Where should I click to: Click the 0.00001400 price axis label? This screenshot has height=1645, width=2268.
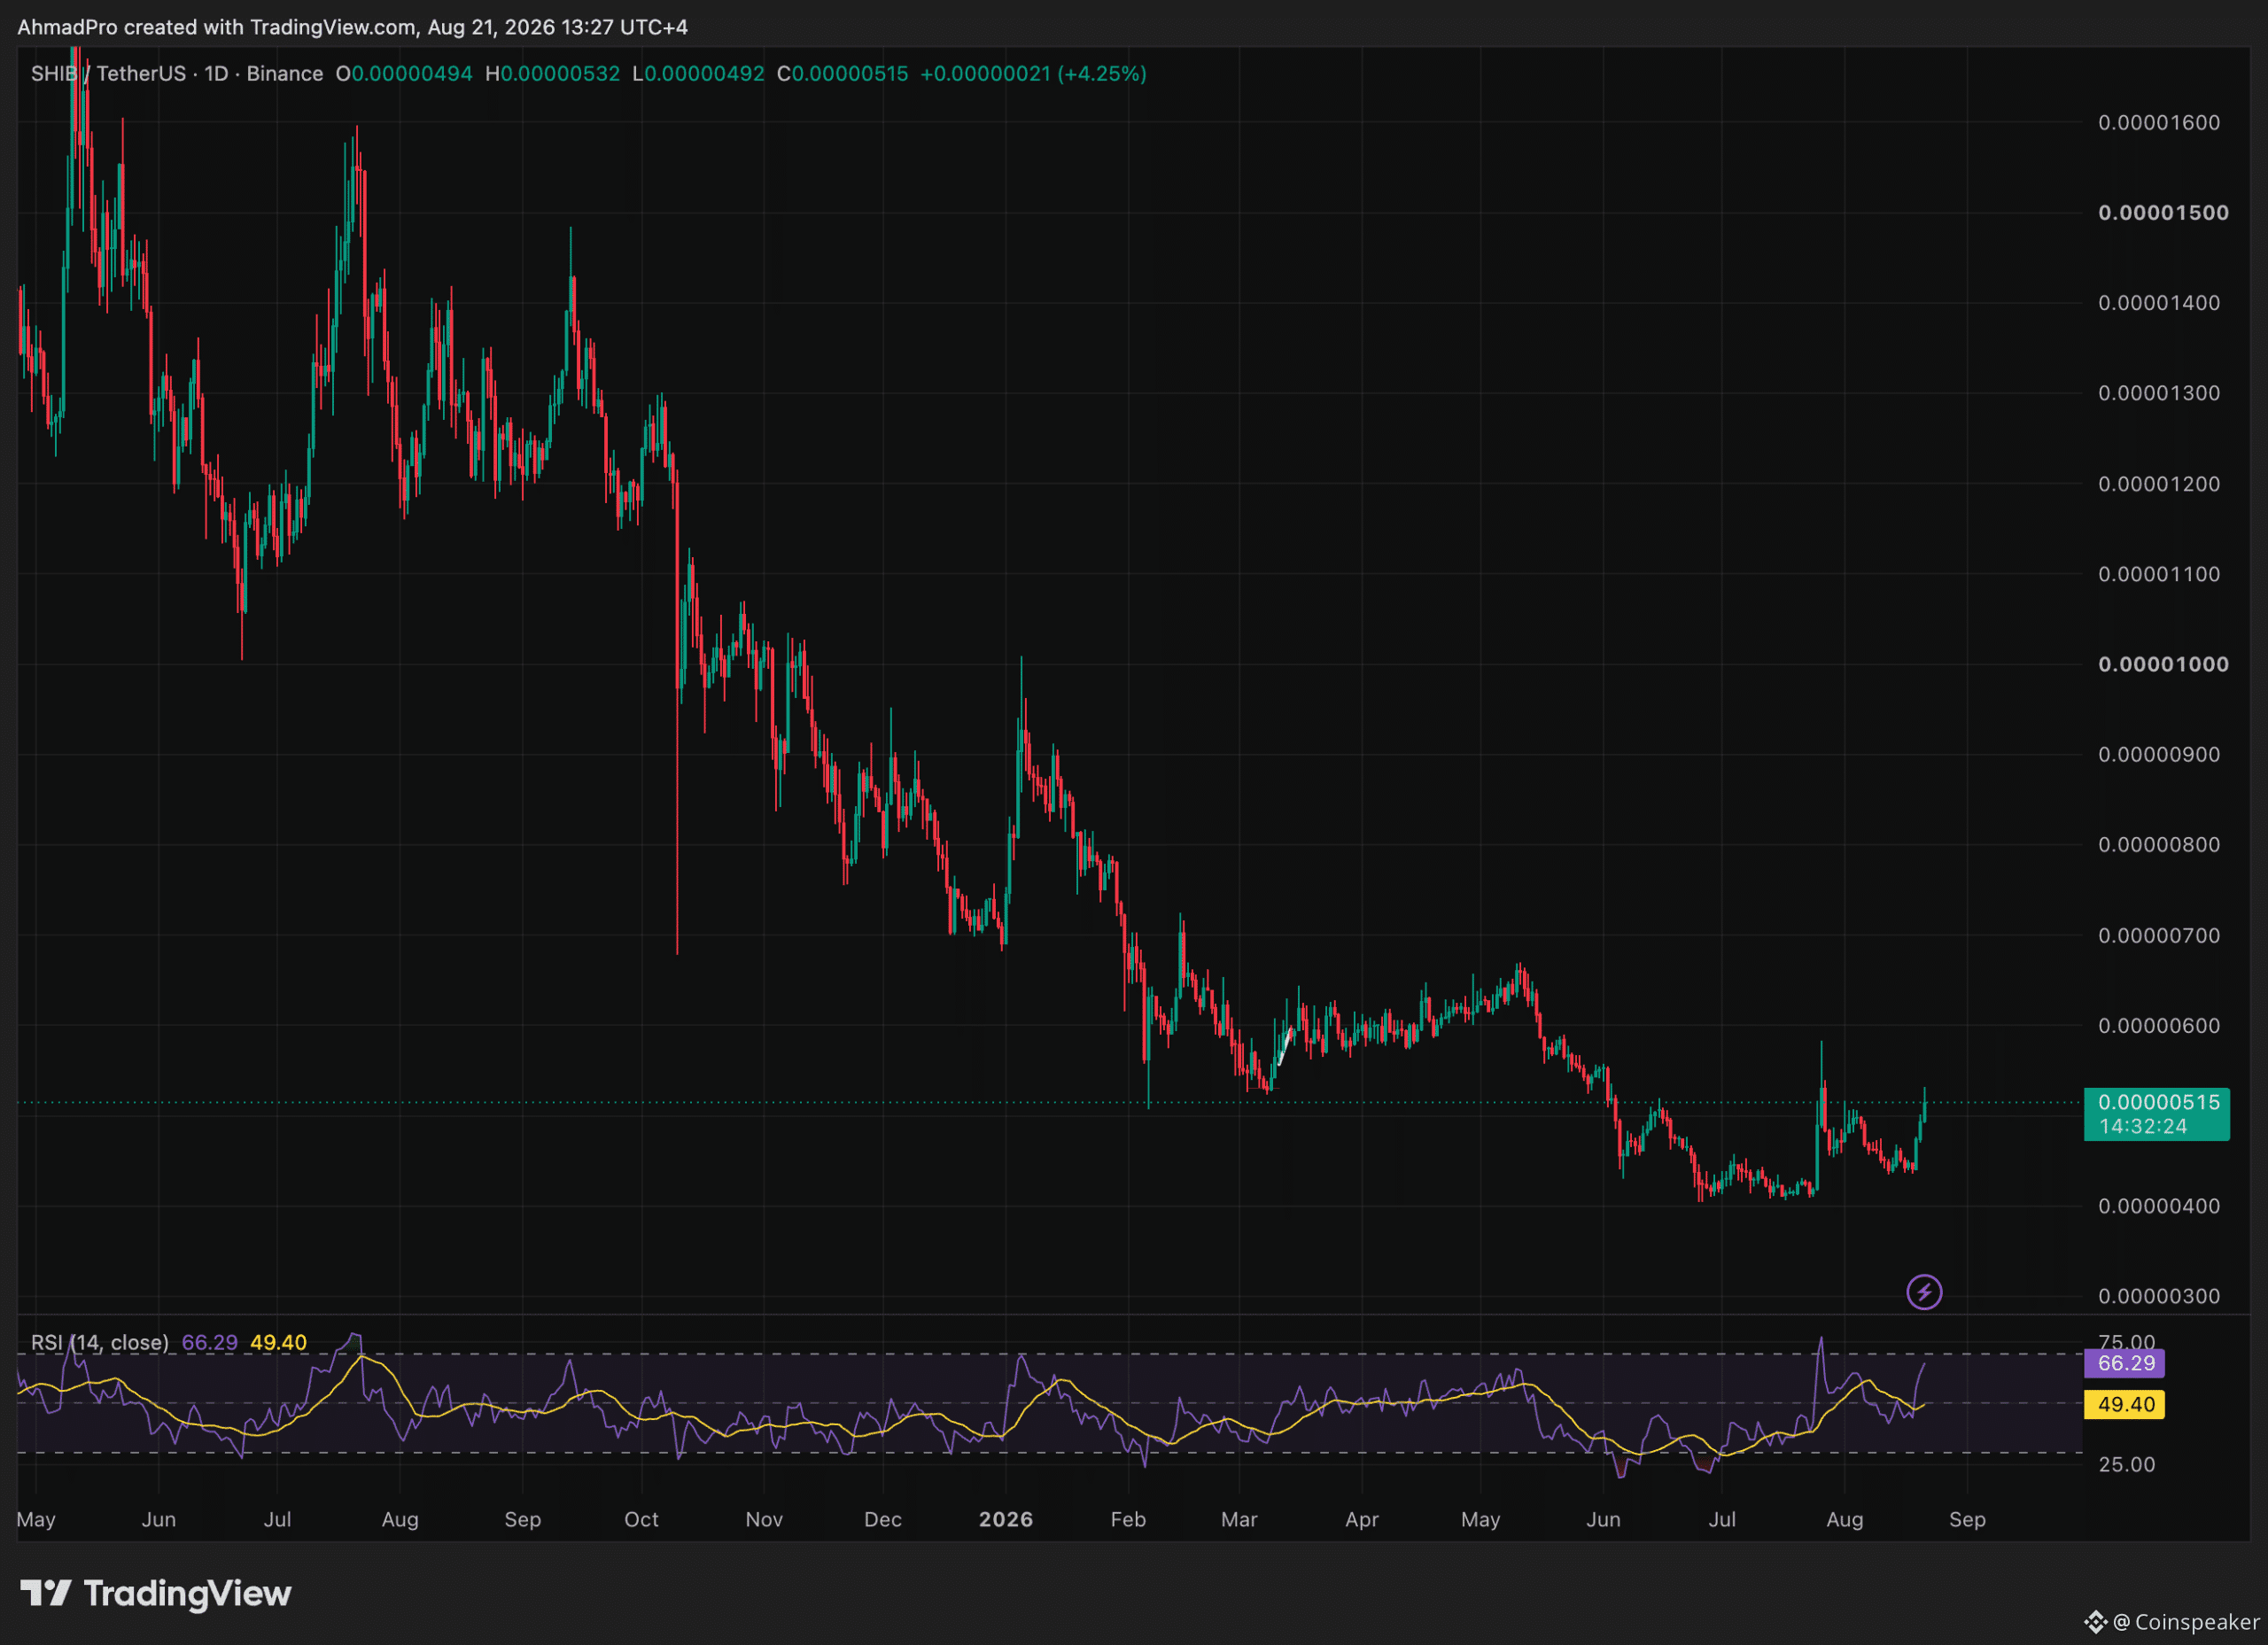[2159, 302]
